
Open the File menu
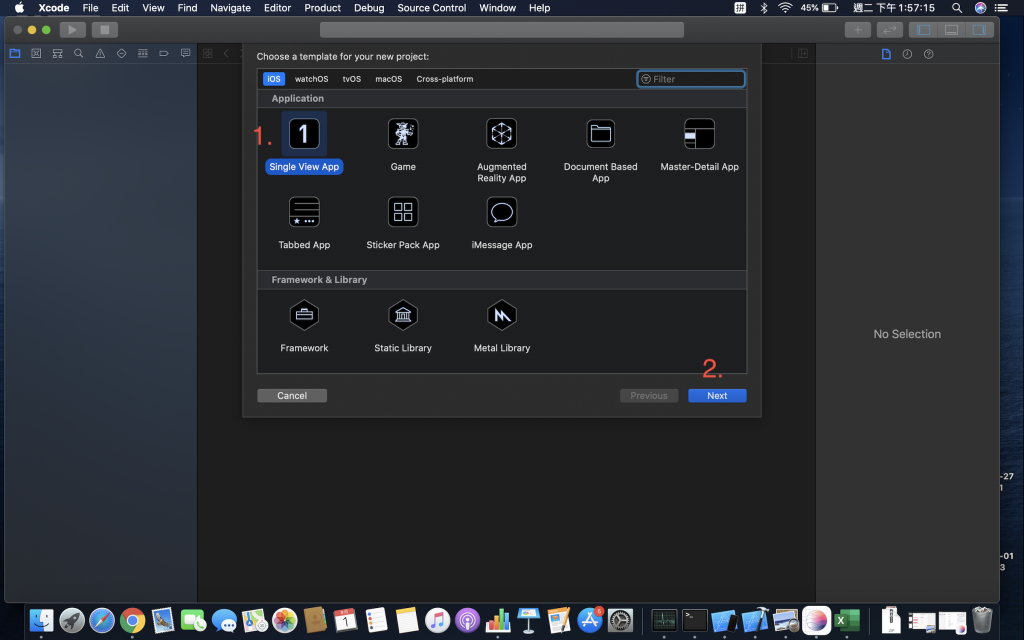click(x=90, y=8)
